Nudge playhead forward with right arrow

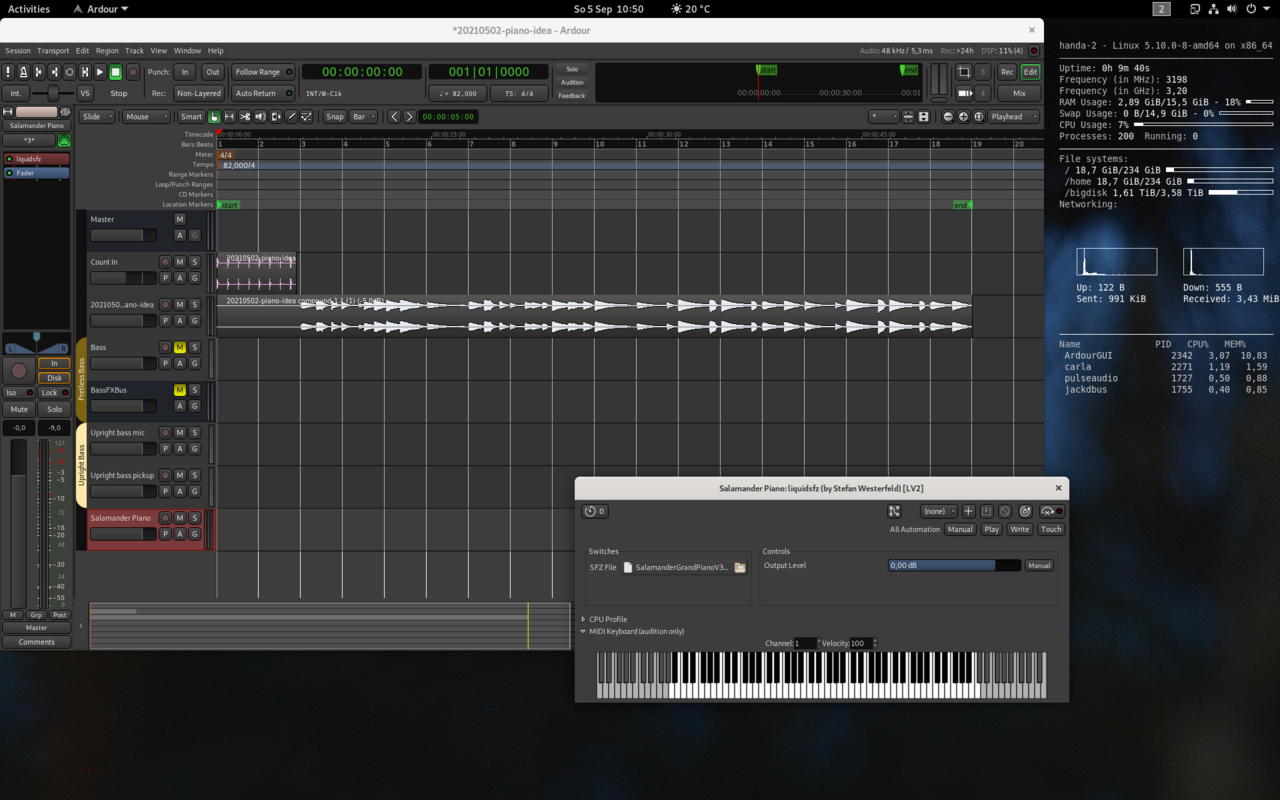[x=409, y=117]
